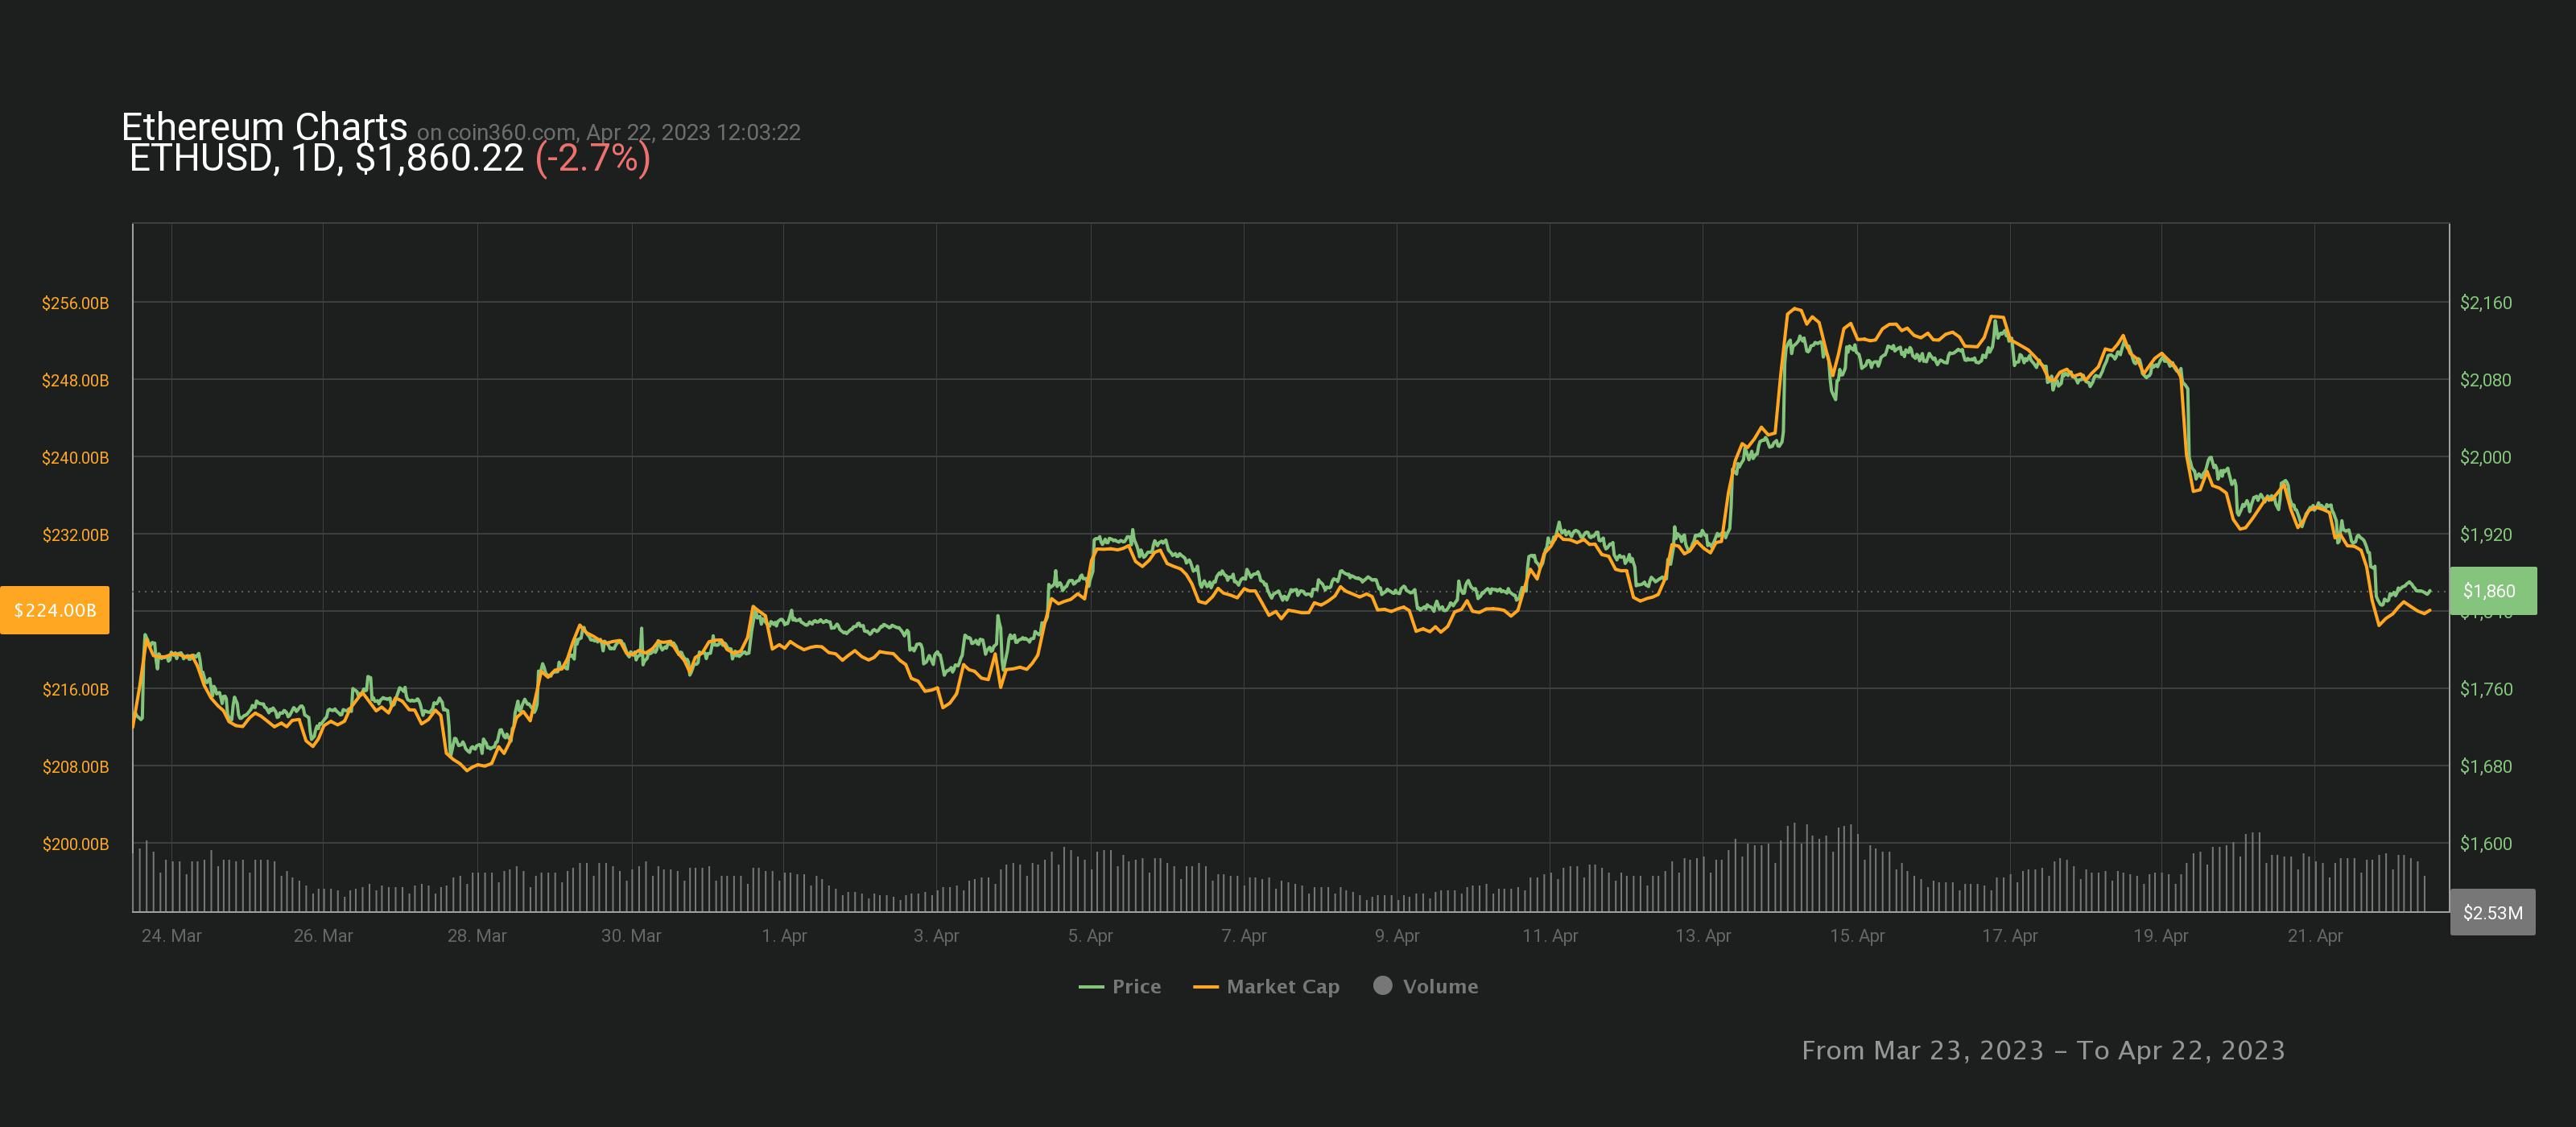This screenshot has width=2576, height=1127.
Task: Click the 11. Apr date label
Action: tap(1550, 936)
